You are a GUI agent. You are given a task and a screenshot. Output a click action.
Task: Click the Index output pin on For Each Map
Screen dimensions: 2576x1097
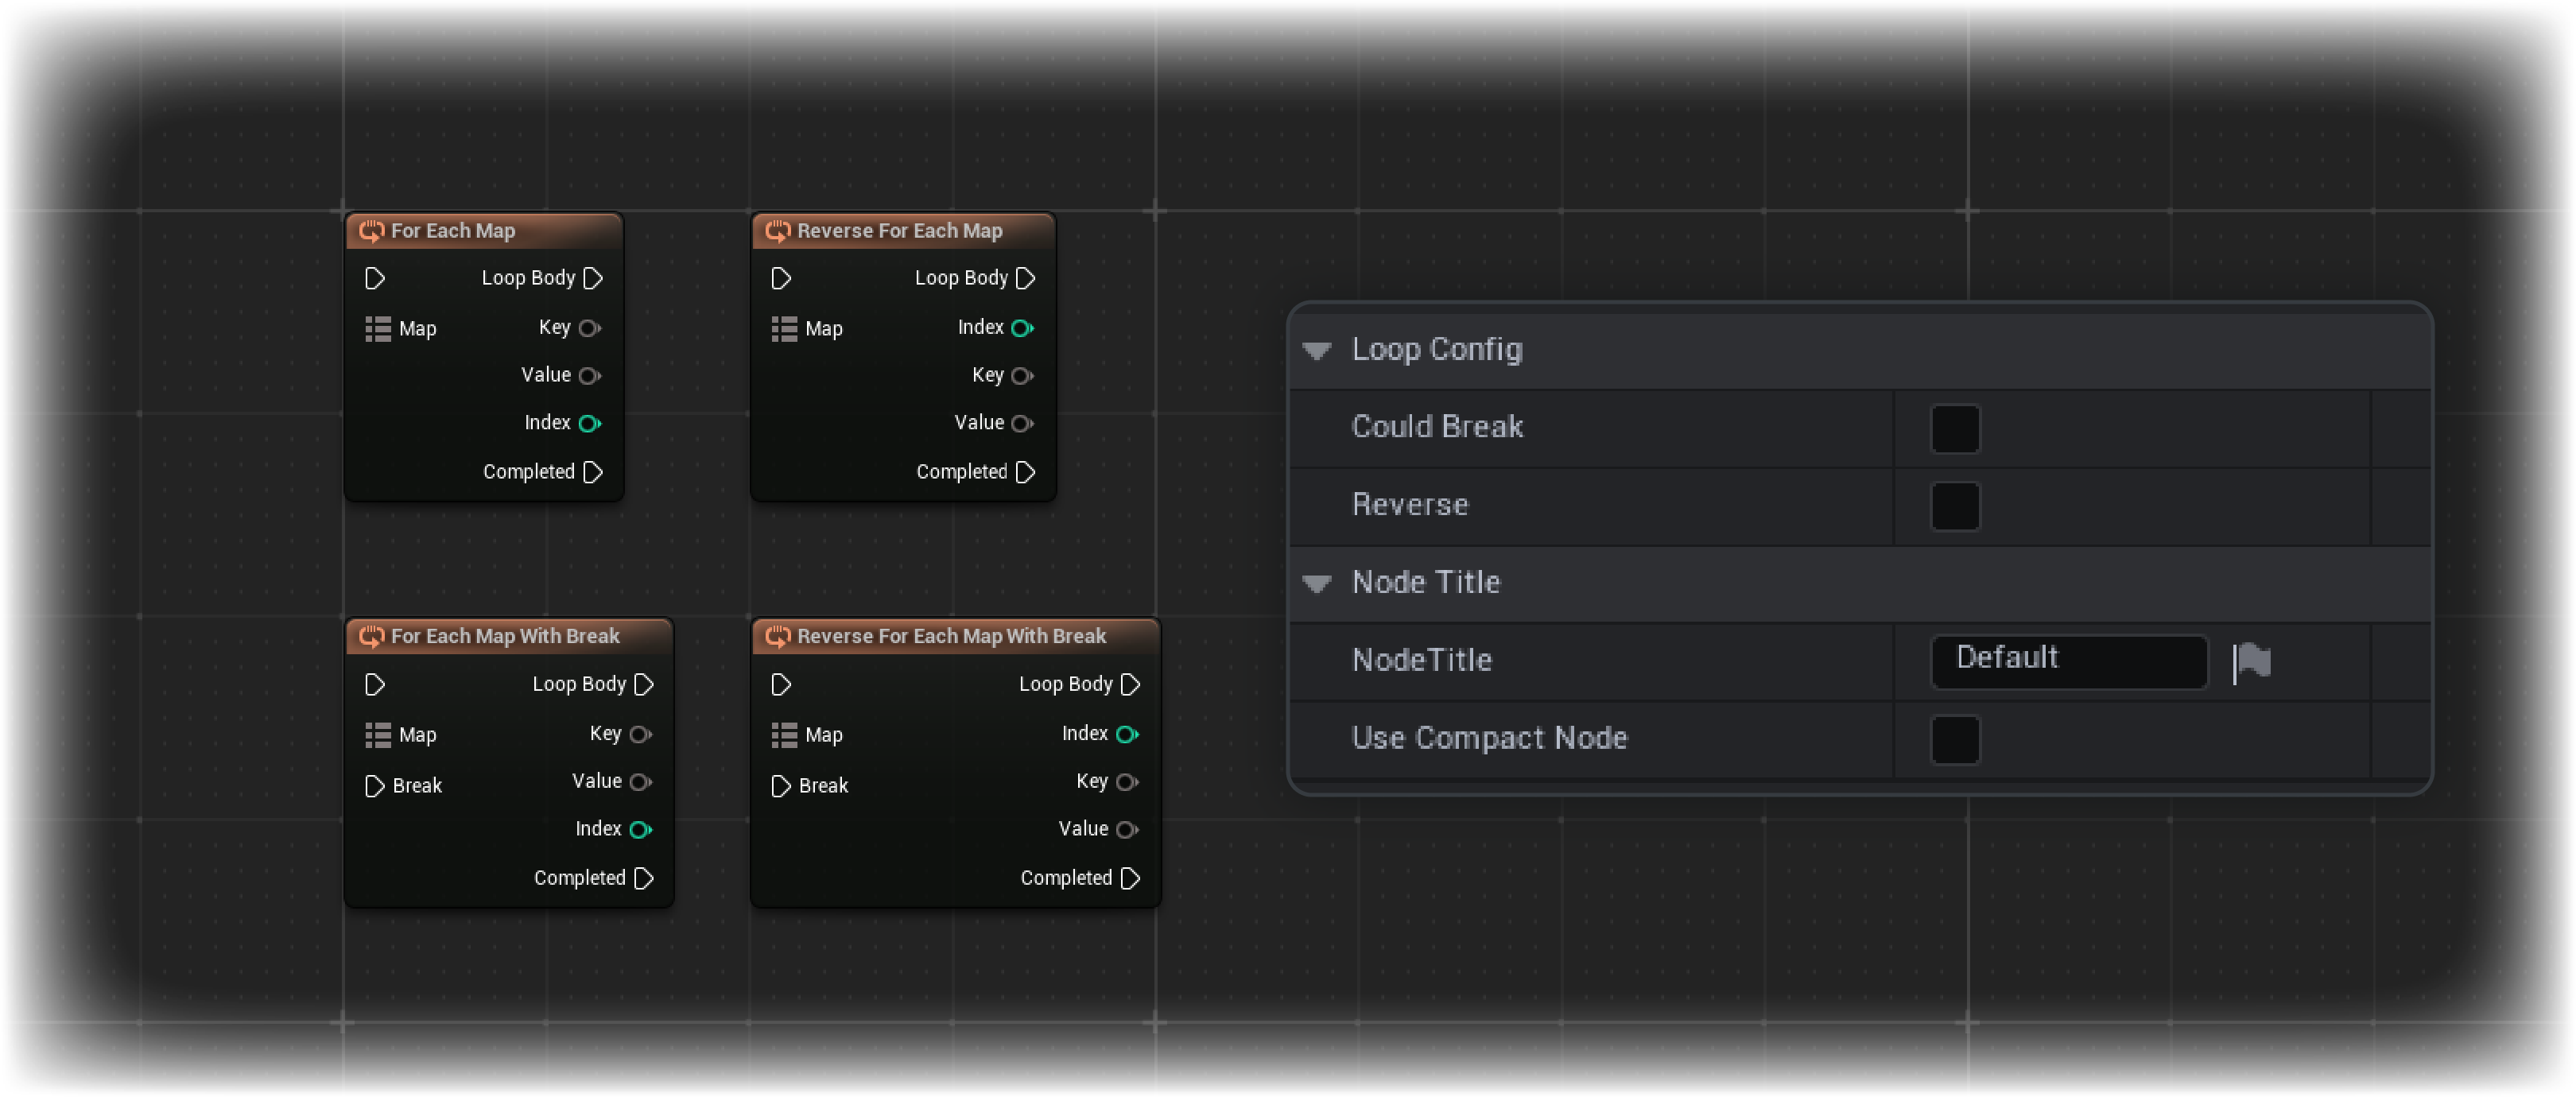(x=590, y=422)
